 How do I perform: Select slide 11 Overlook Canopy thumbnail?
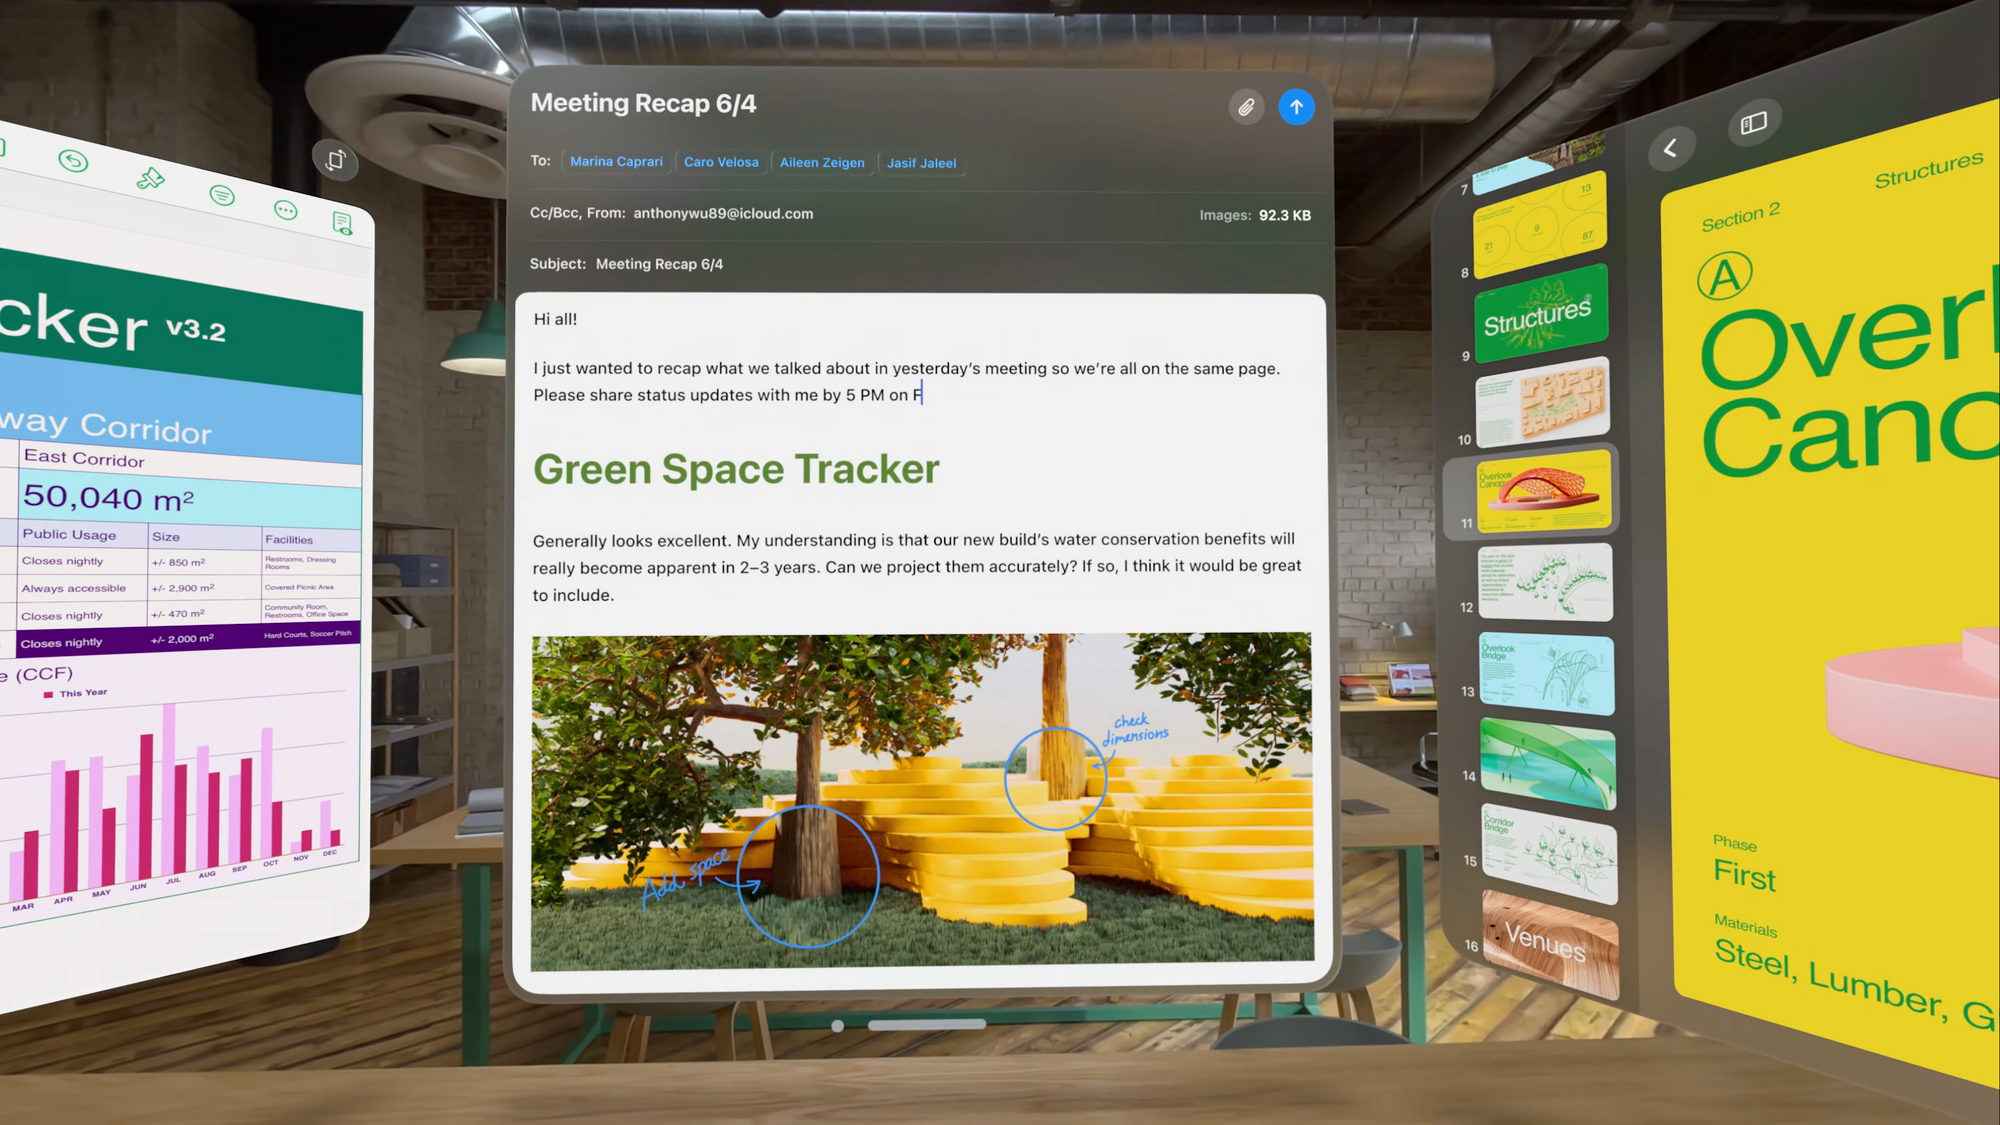coord(1538,492)
